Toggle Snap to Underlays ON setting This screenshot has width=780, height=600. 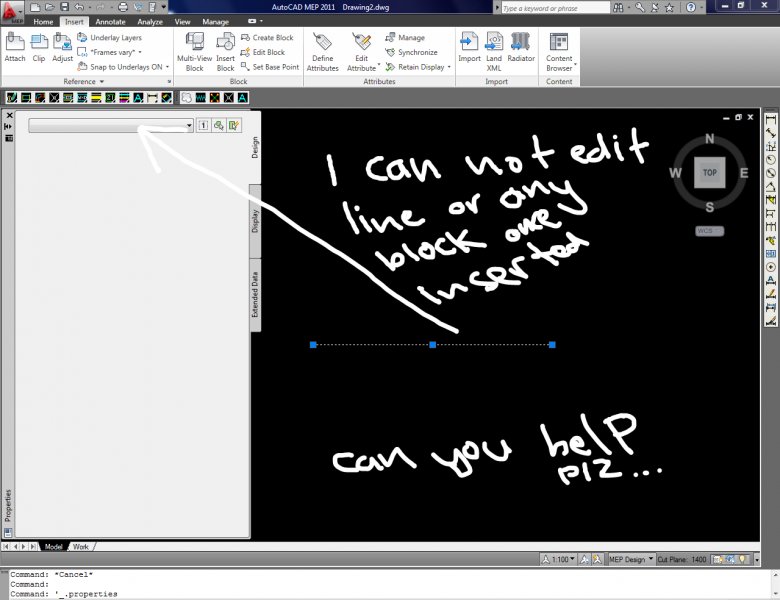[121, 67]
